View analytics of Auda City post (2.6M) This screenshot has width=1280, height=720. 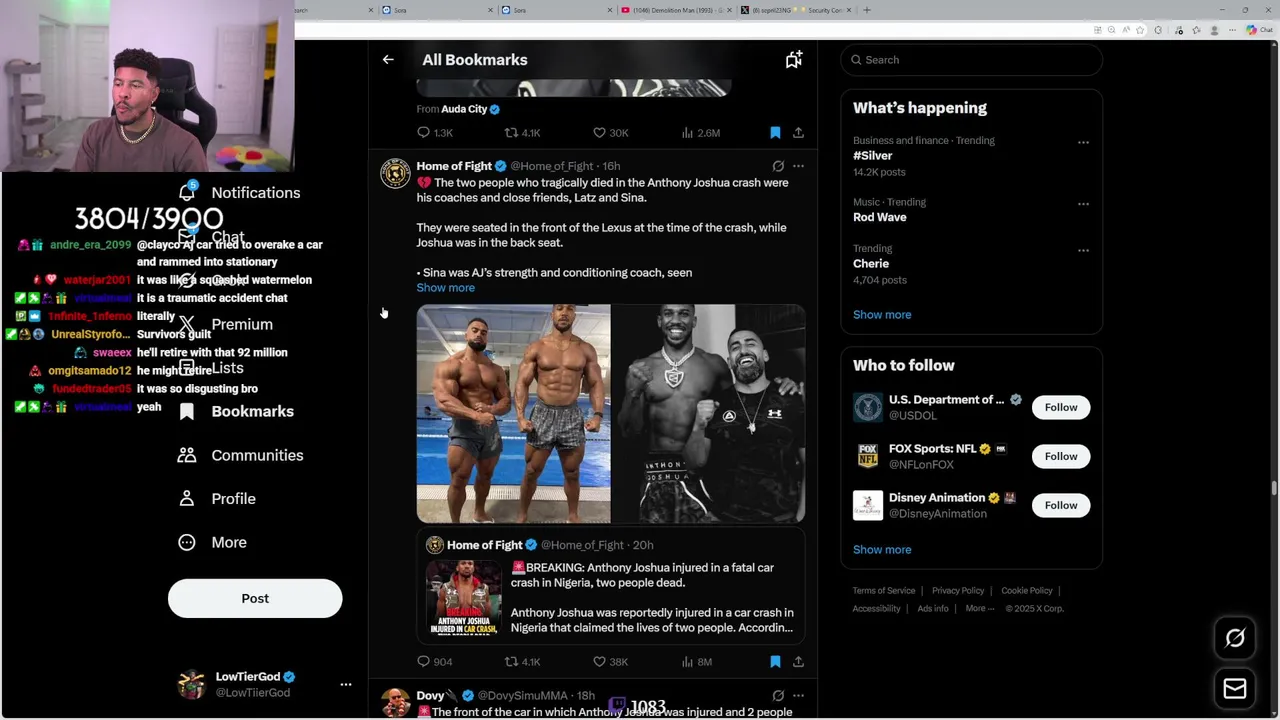[x=700, y=133]
